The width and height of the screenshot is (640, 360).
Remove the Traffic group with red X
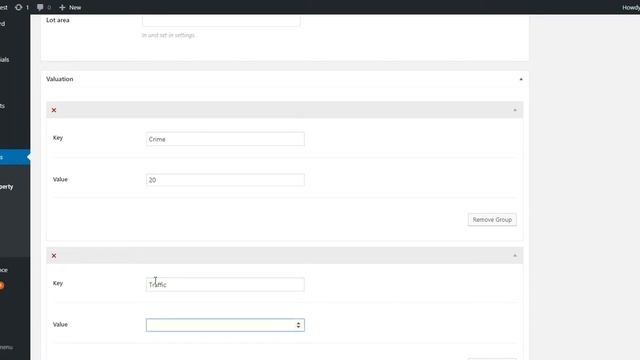pyautogui.click(x=54, y=256)
